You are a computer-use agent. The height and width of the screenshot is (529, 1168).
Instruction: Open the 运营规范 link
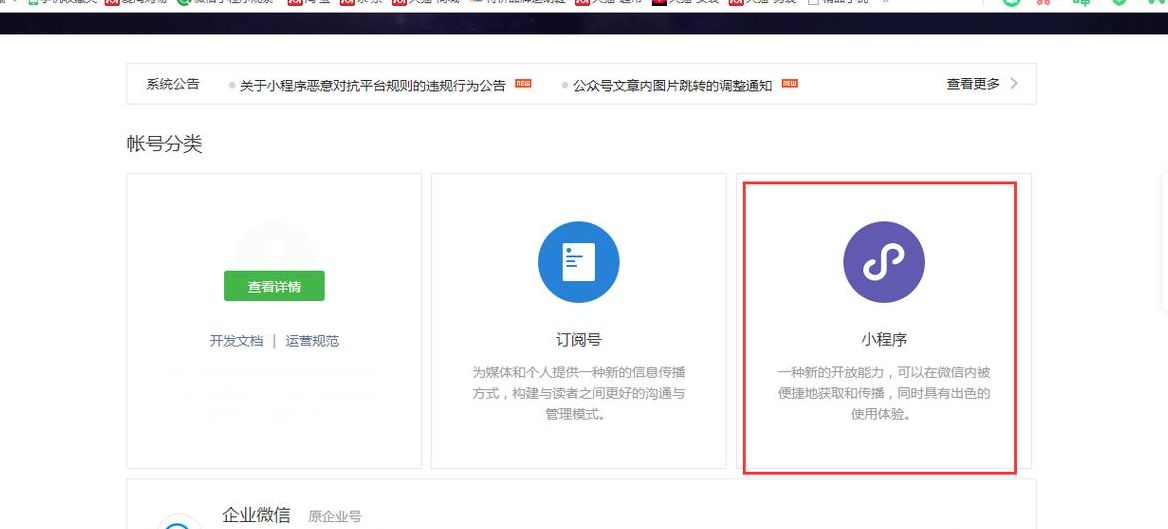(x=312, y=341)
